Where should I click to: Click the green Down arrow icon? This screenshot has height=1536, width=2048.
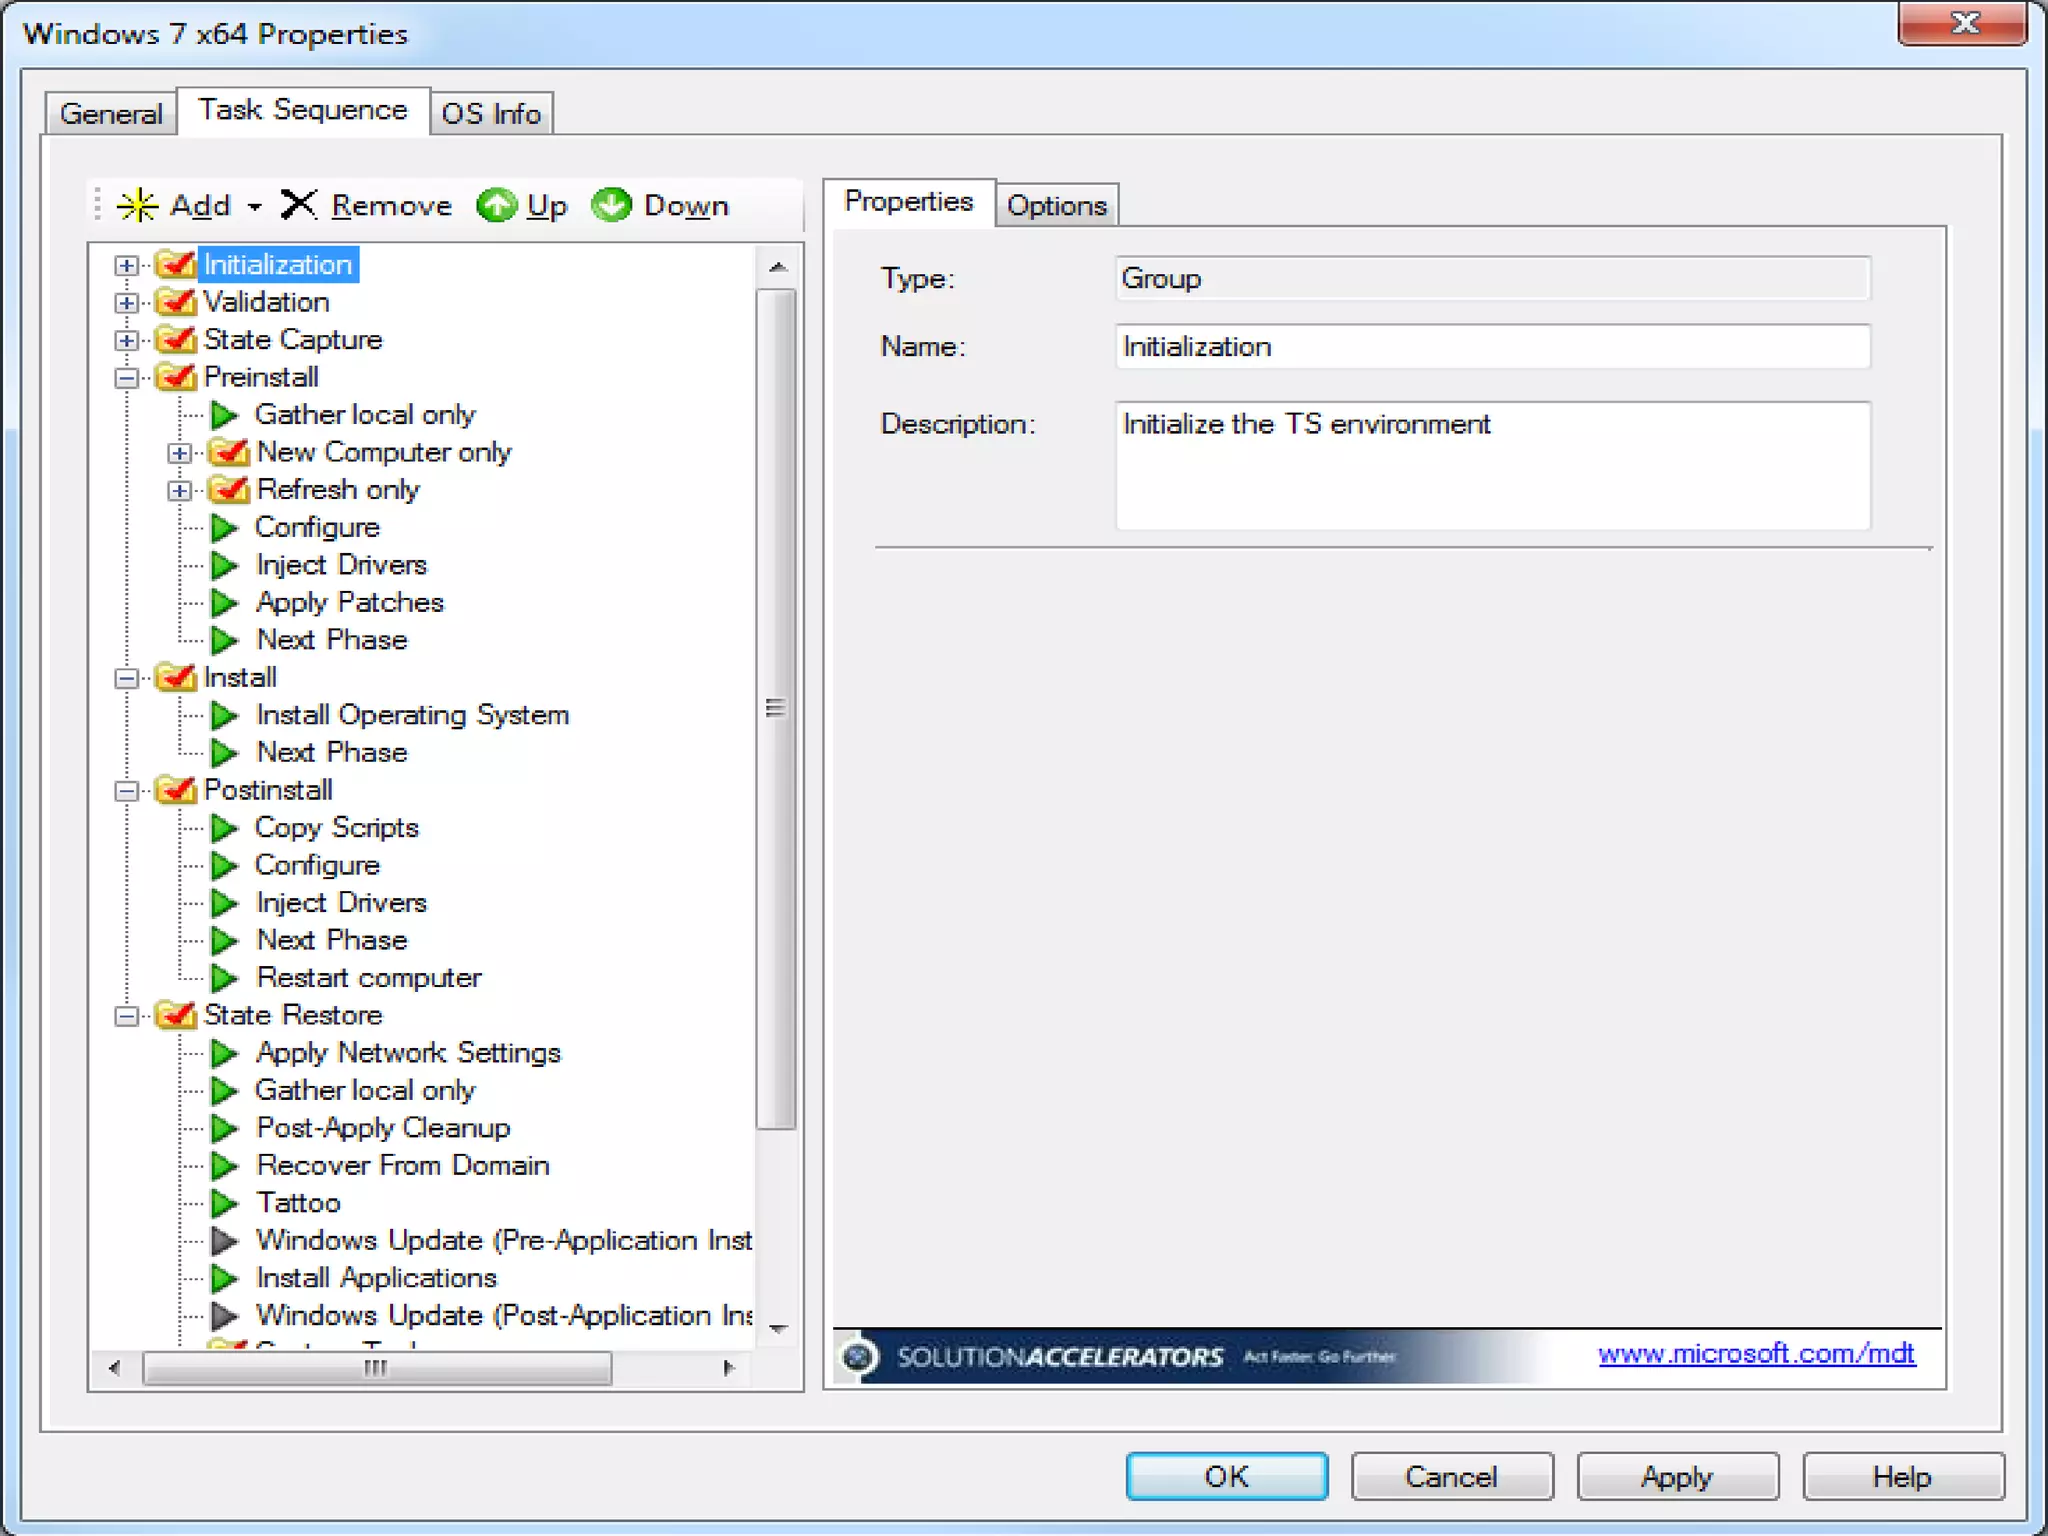point(611,205)
